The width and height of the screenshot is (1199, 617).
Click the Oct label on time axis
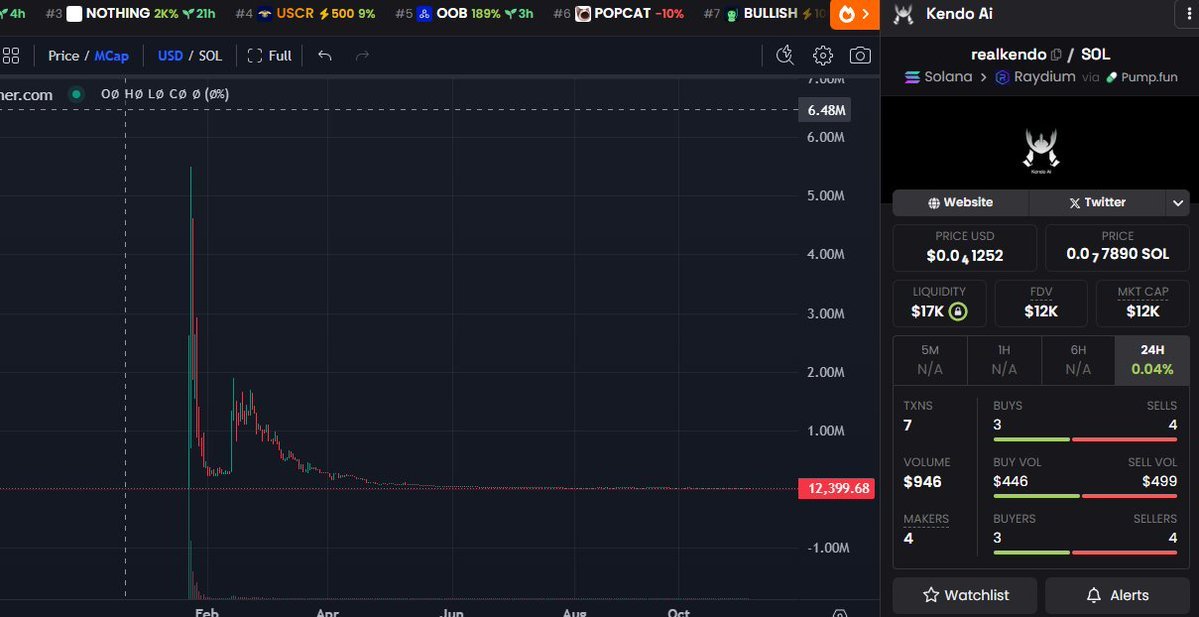click(679, 612)
